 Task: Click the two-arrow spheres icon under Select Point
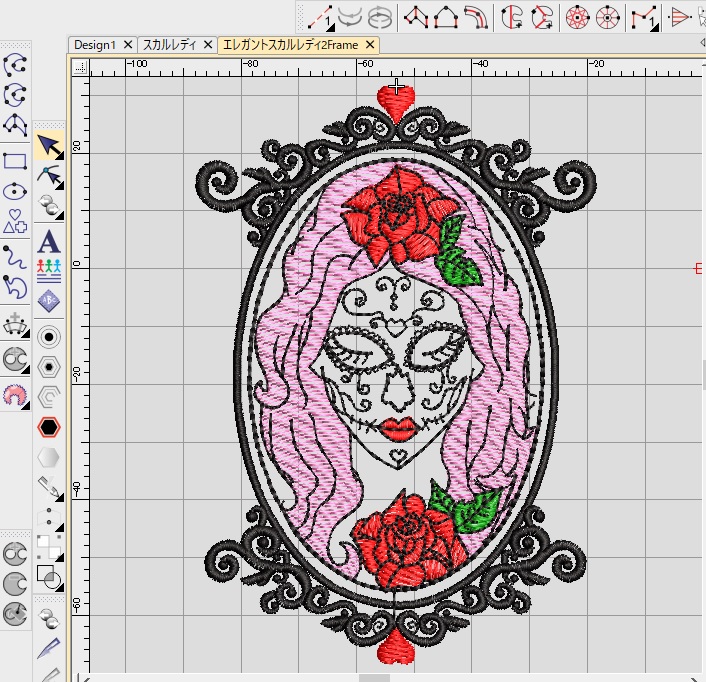[49, 206]
